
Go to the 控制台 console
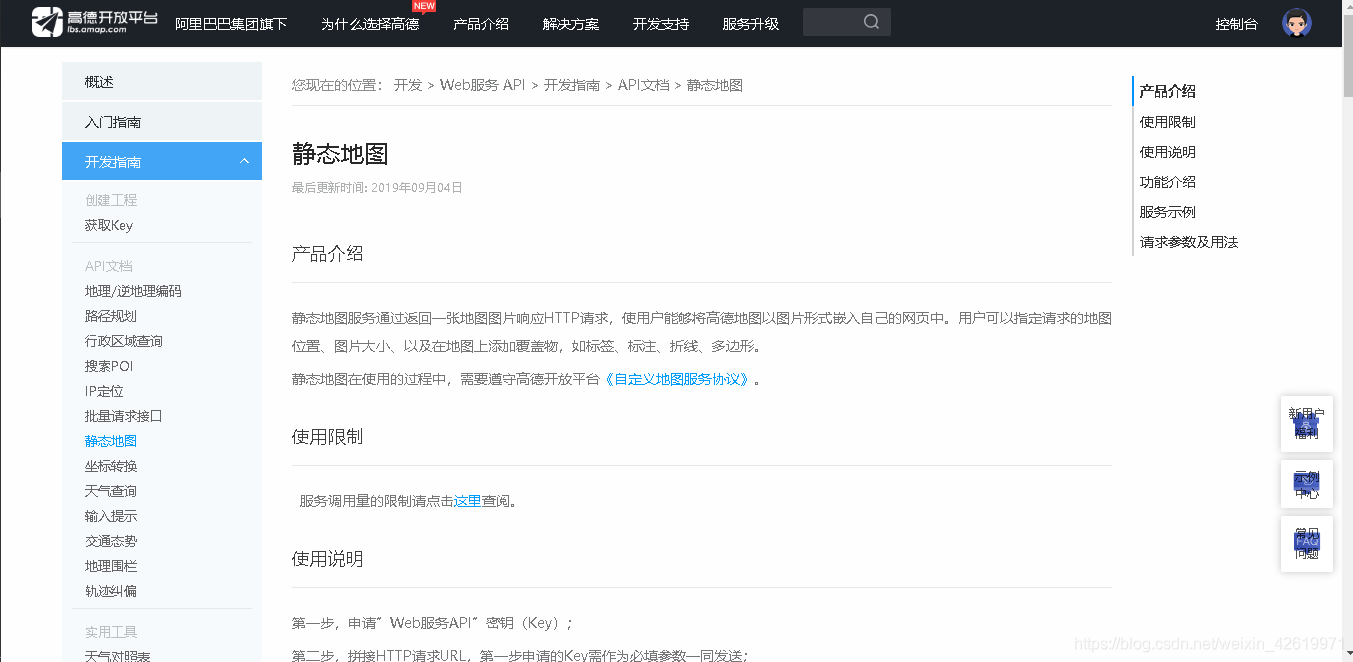(1237, 24)
